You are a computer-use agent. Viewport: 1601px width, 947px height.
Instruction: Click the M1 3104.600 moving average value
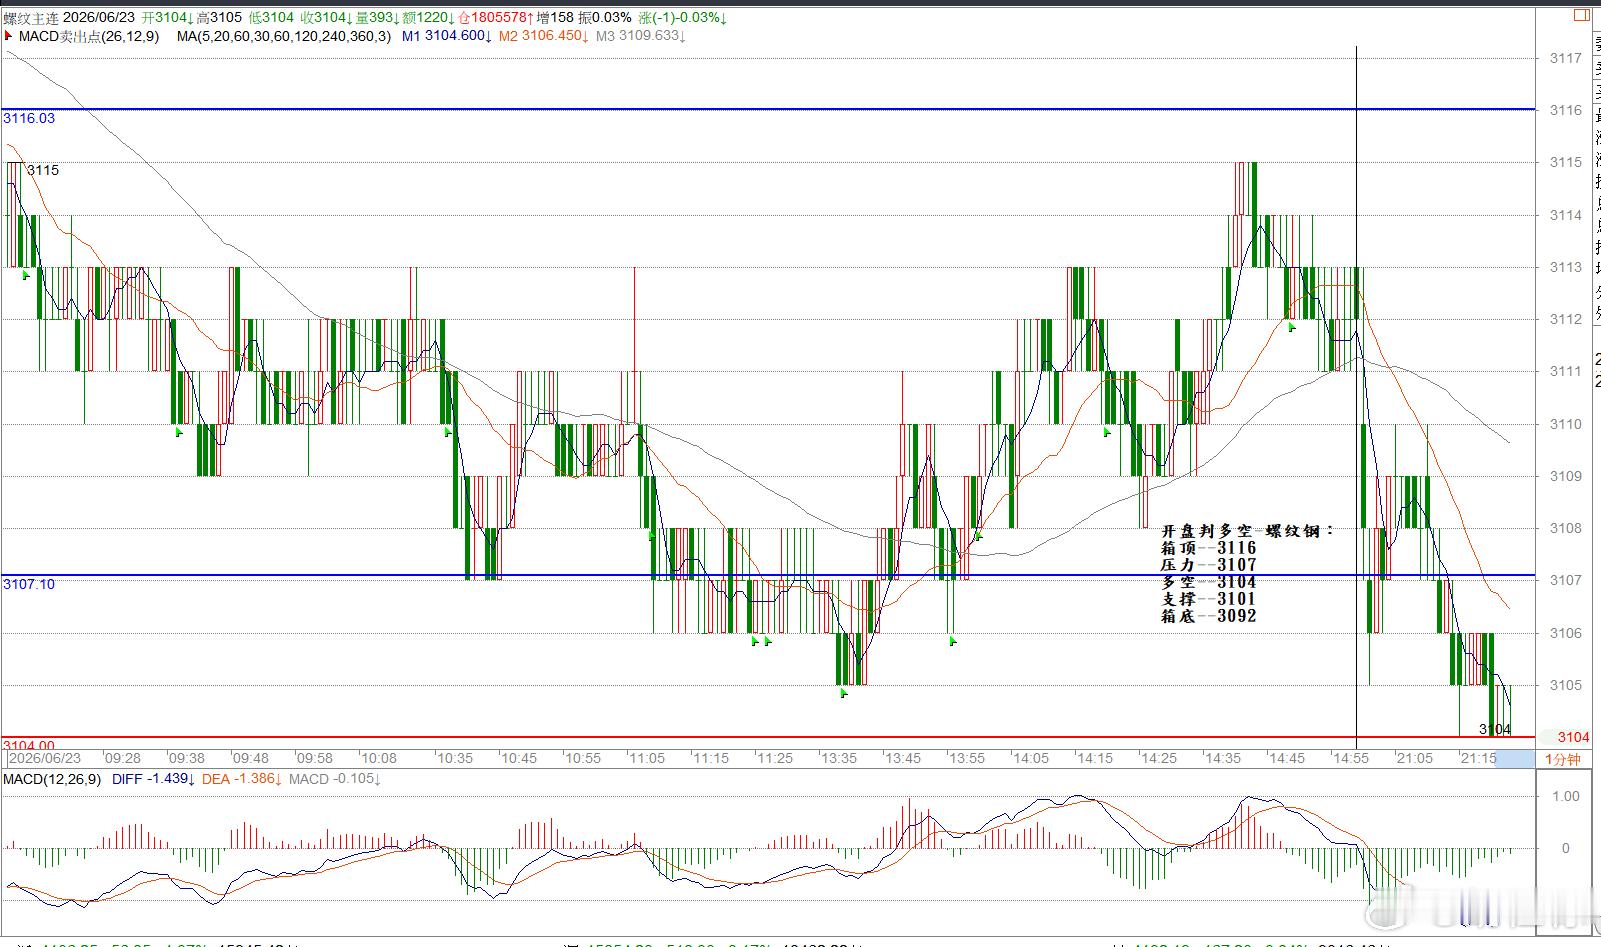tap(445, 36)
